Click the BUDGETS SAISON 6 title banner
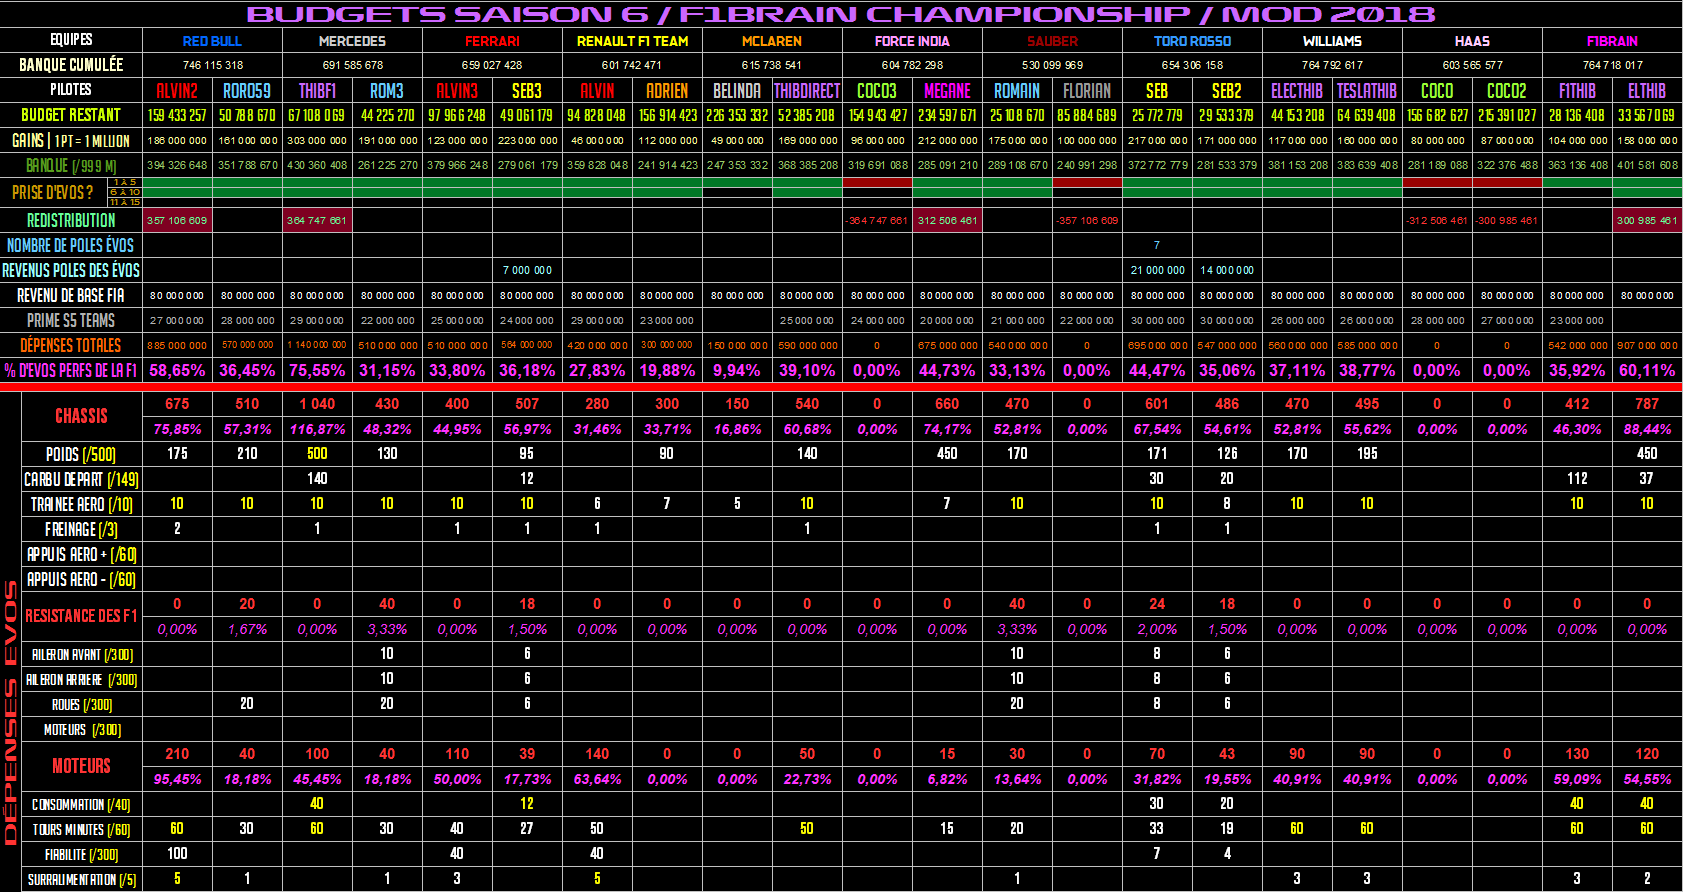Screen dimensions: 1683x892 [x=841, y=14]
